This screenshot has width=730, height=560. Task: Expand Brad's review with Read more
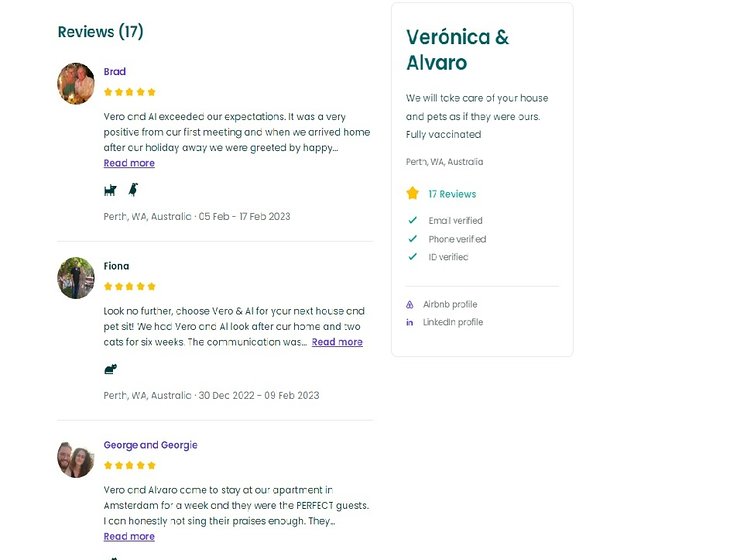129,163
